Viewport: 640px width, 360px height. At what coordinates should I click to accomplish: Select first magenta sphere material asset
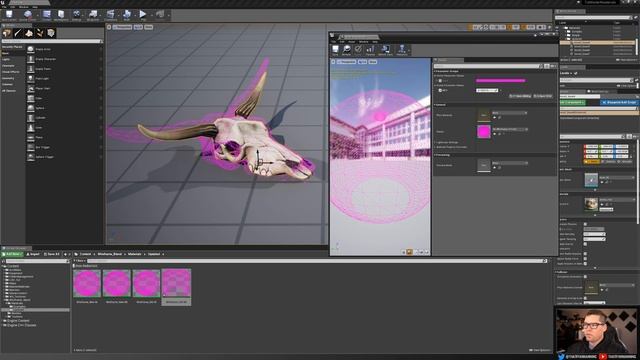(x=87, y=283)
